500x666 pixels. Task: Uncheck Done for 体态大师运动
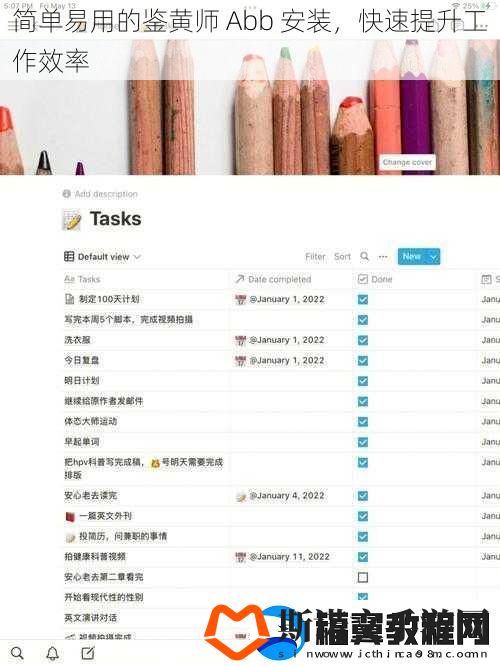point(363,422)
